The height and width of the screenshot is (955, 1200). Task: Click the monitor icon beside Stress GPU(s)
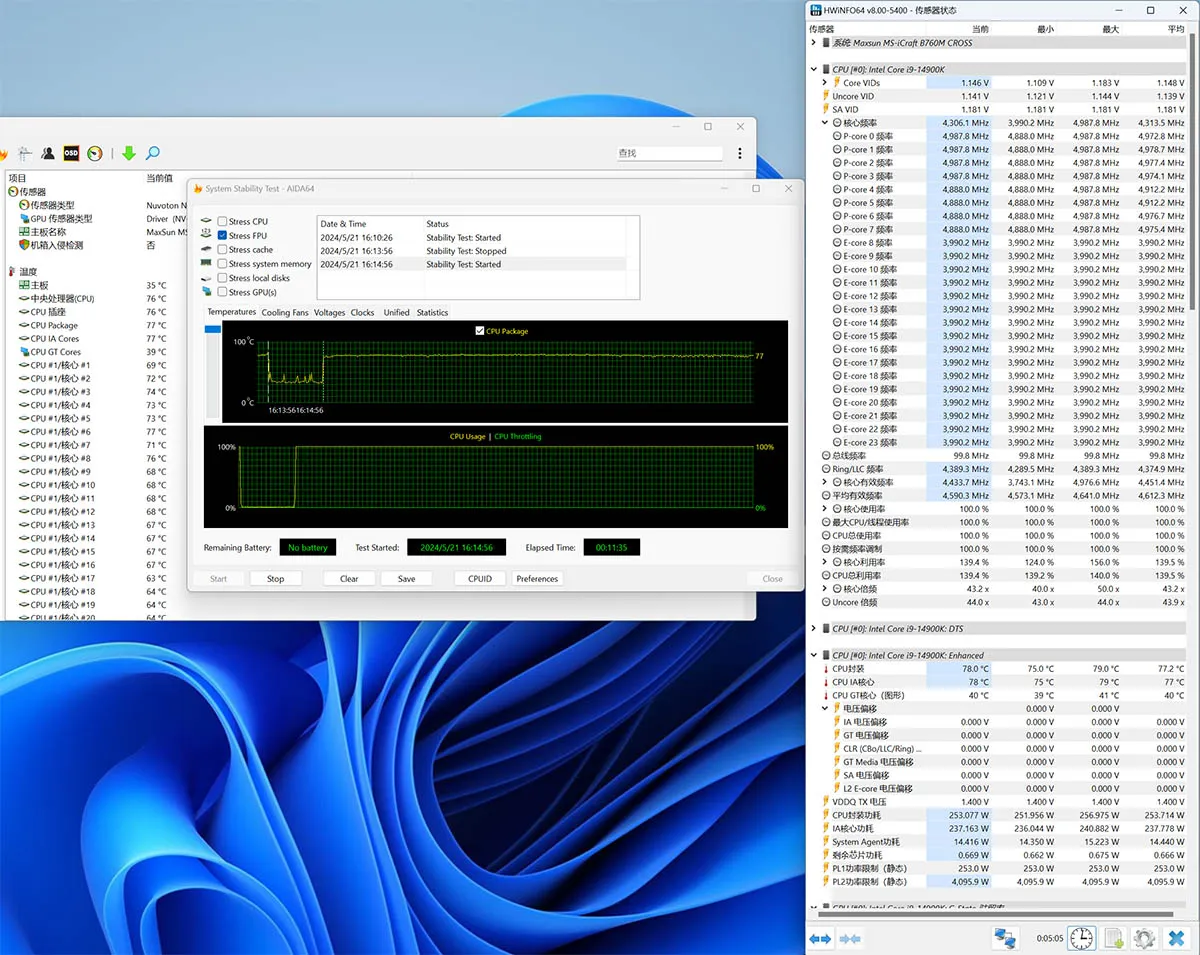207,292
